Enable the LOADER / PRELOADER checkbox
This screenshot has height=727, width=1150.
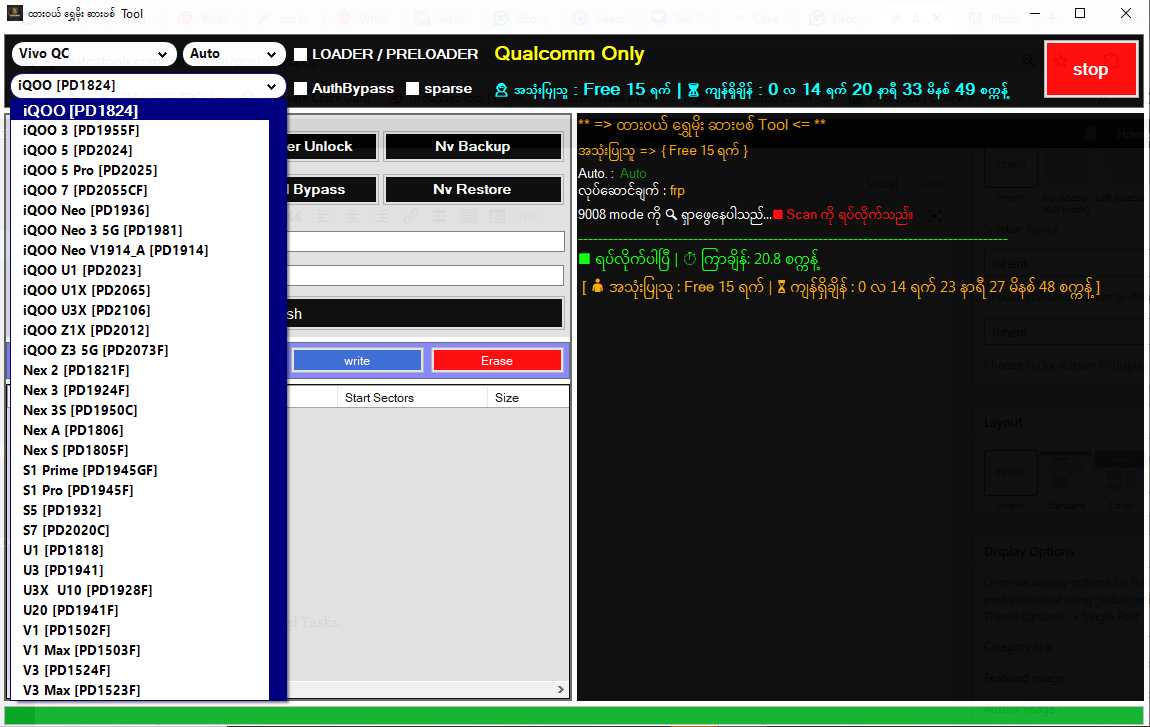pos(301,55)
